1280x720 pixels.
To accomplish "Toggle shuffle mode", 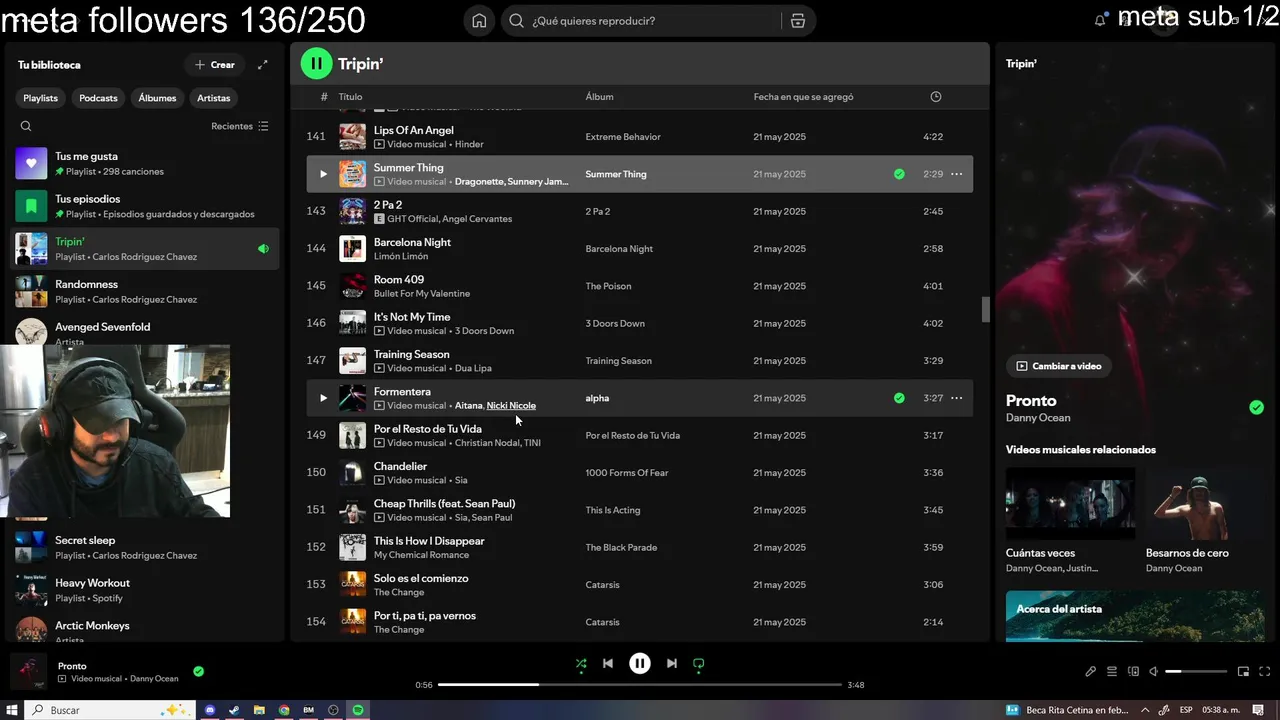I will point(581,663).
